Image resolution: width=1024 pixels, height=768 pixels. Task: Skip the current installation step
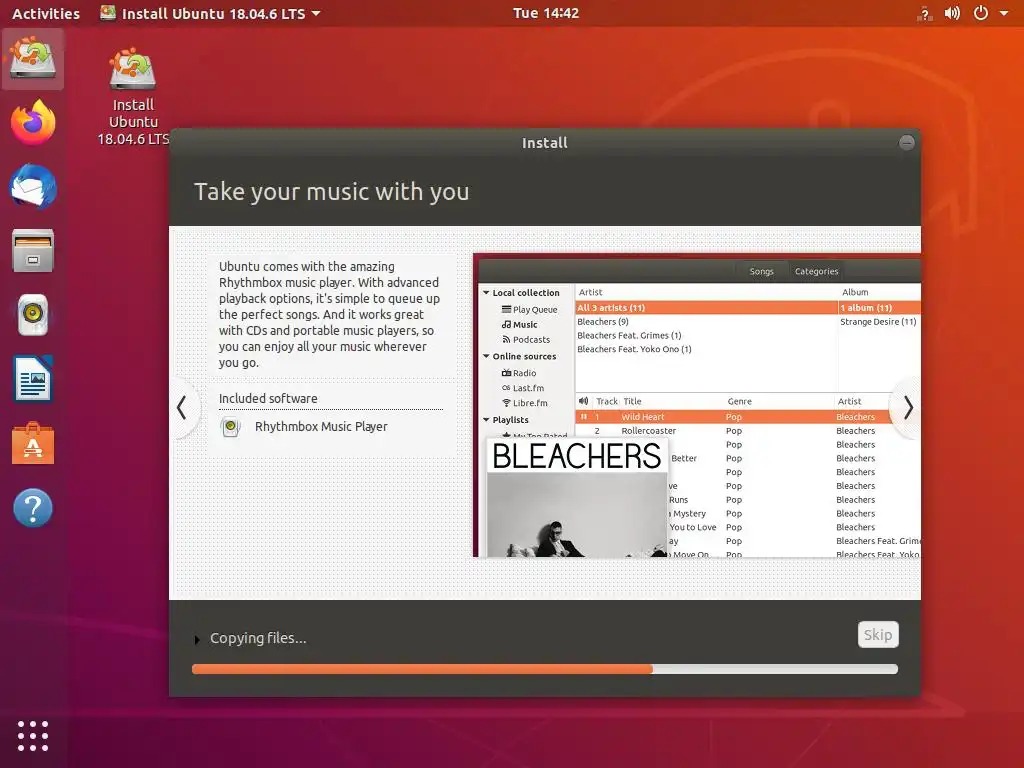878,635
